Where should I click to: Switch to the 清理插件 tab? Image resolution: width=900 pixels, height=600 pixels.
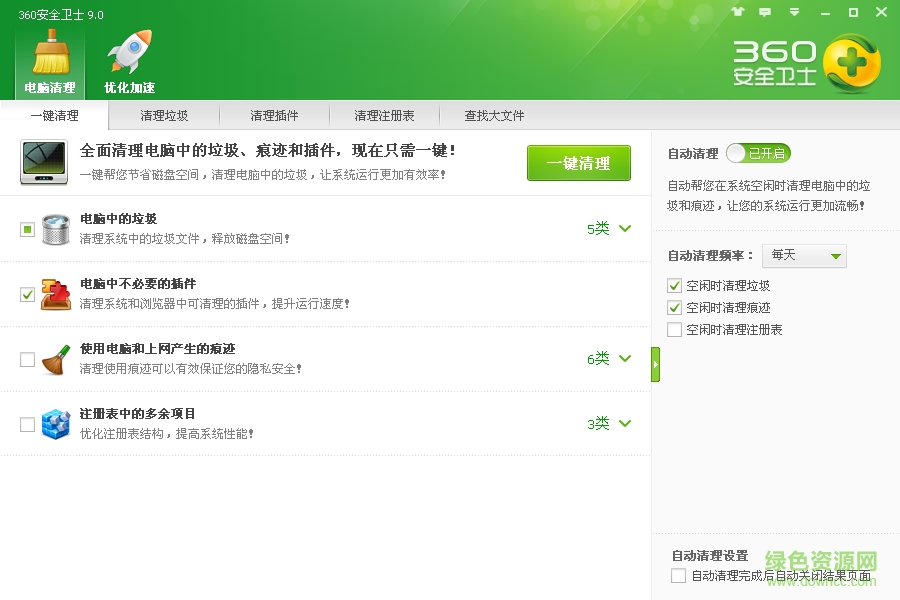click(274, 115)
